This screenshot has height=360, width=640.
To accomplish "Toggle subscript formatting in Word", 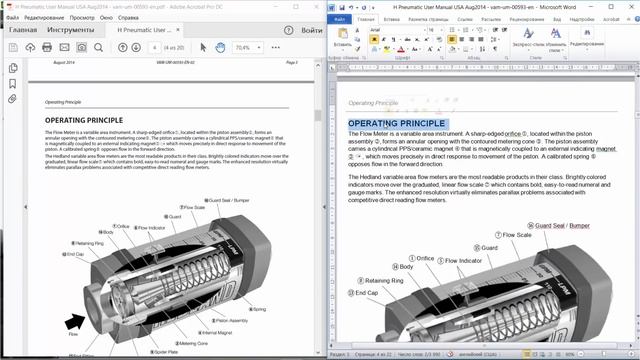I will tap(417, 39).
